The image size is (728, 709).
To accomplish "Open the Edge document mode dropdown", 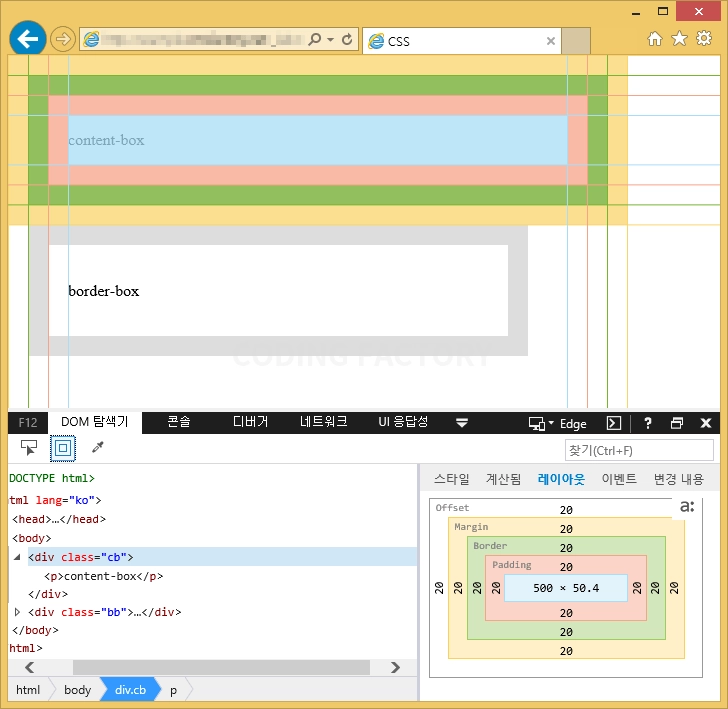I will click(558, 423).
